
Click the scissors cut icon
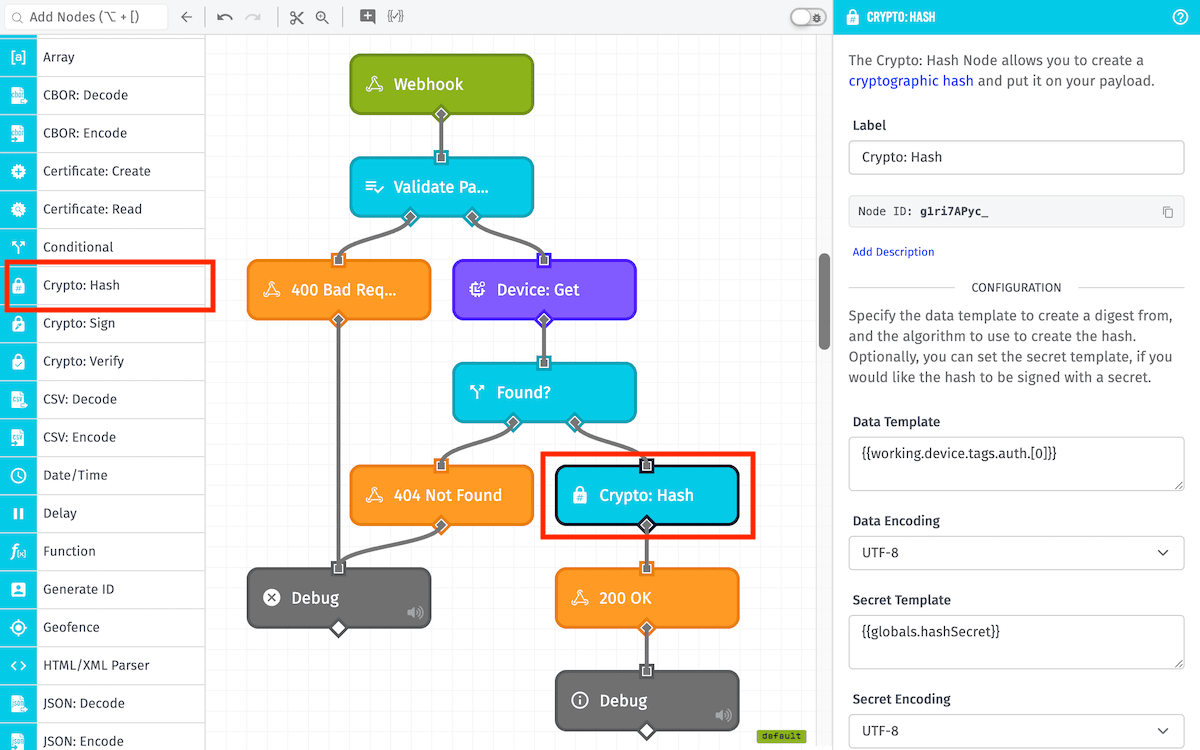pos(296,17)
